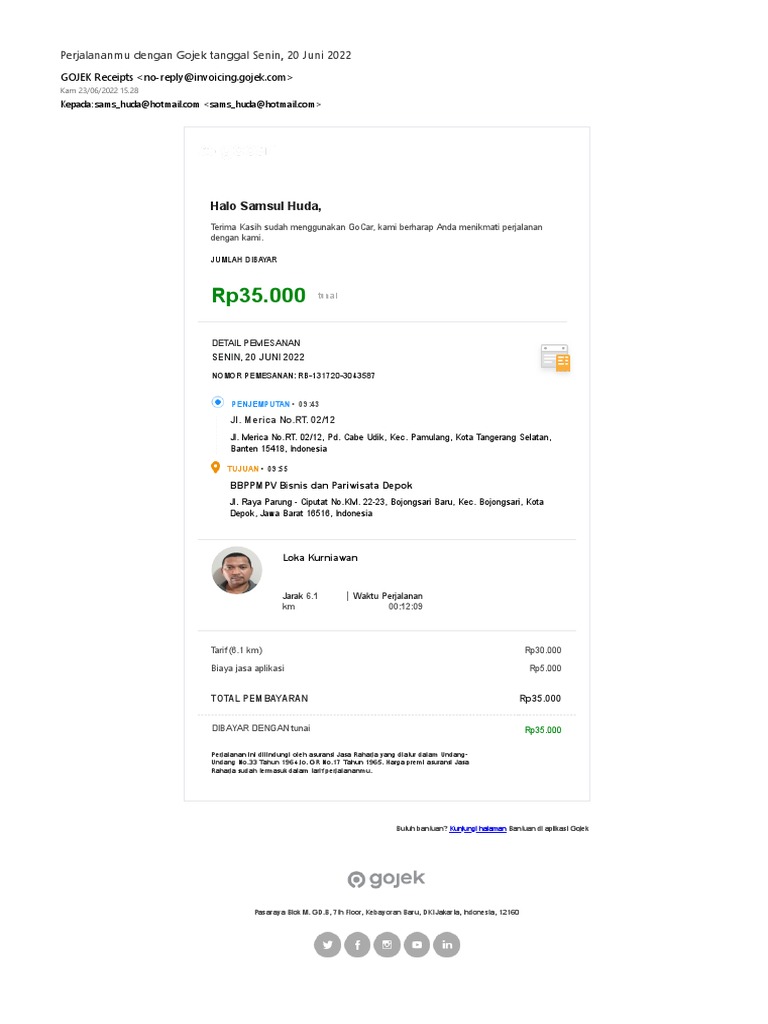Click the TUJUAN destination label
Viewport: 768px width, 1024px height.
click(x=243, y=469)
